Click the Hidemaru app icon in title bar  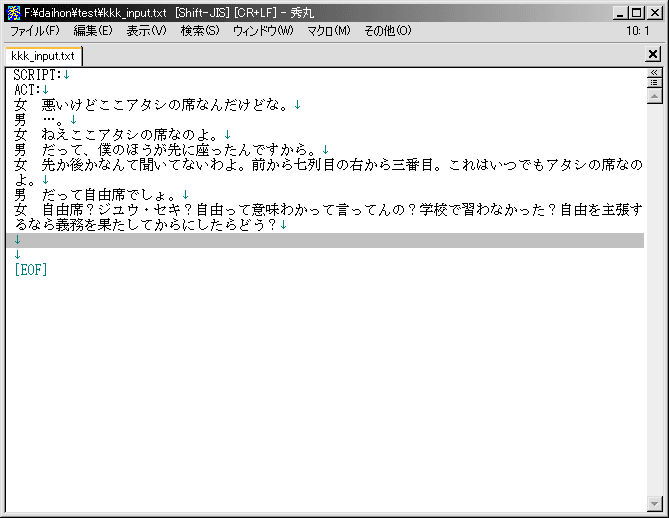tap(14, 13)
